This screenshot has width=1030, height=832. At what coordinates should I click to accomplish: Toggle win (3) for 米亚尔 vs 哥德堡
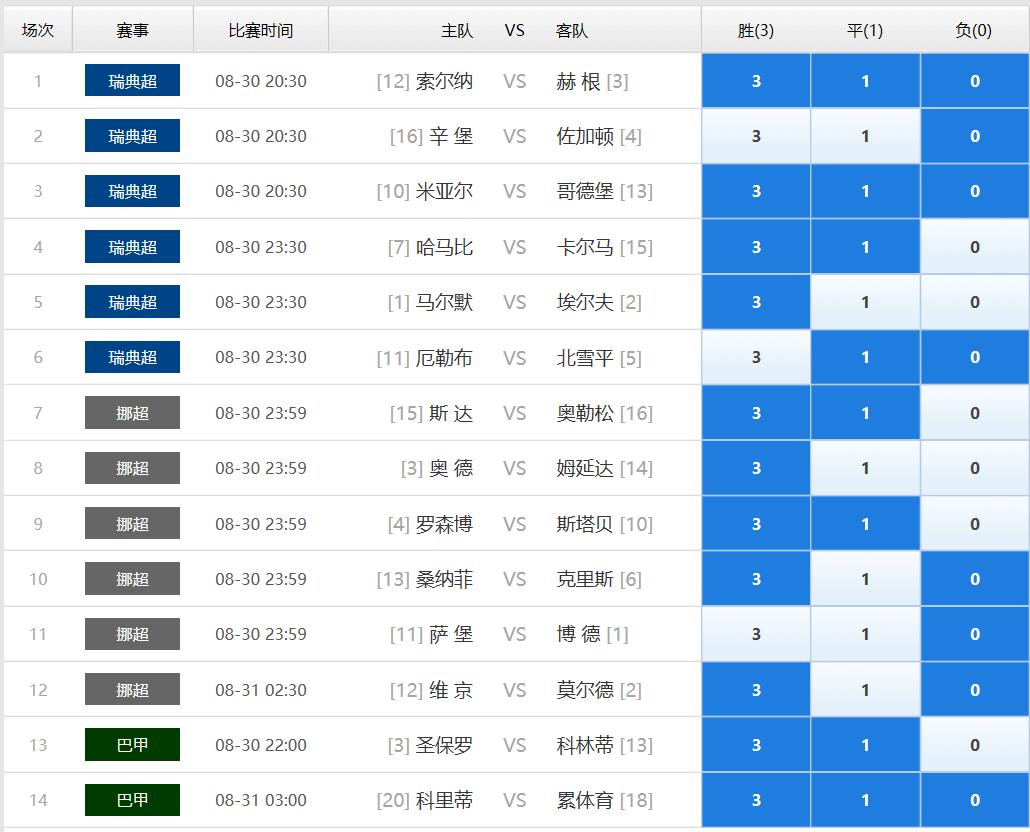755,191
